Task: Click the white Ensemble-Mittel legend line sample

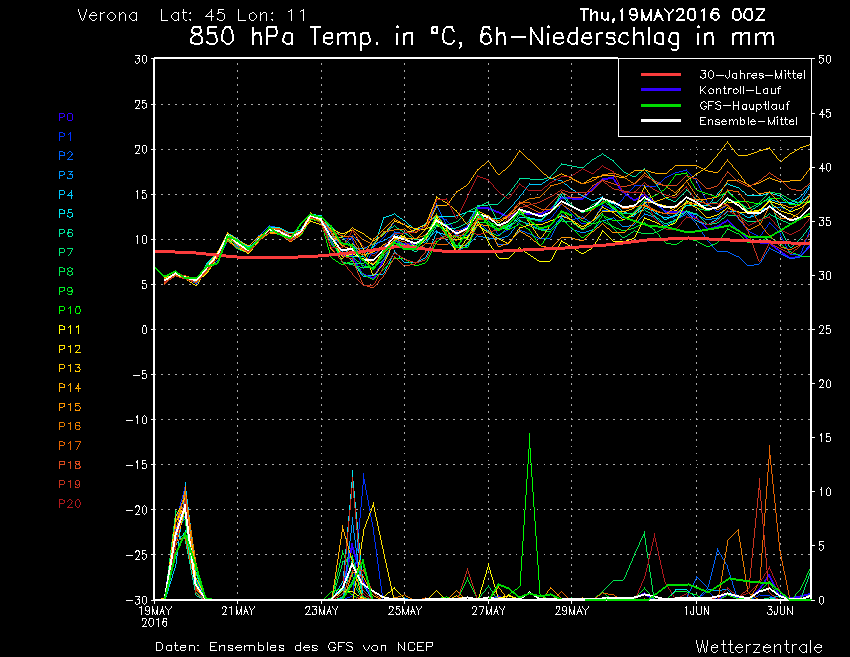Action: (660, 120)
